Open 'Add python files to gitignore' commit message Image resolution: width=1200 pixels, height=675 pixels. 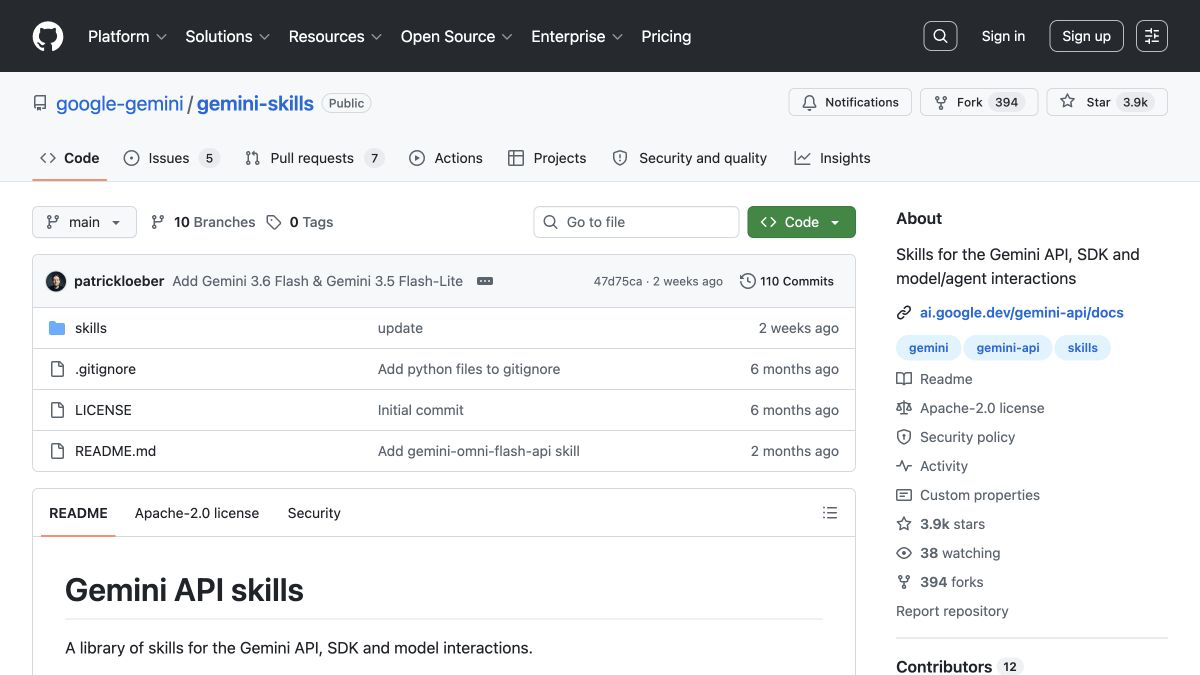click(x=469, y=369)
